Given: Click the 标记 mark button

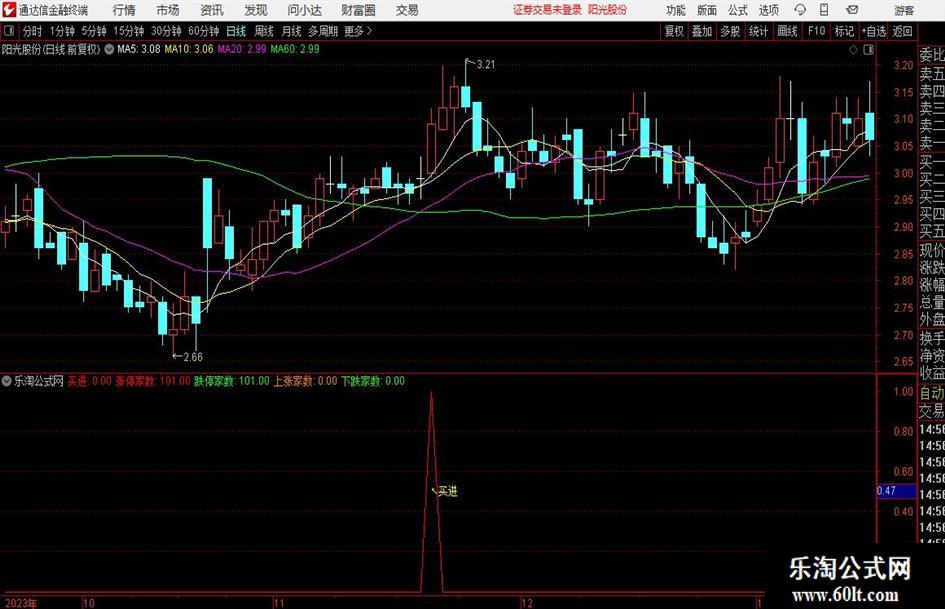Looking at the screenshot, I should click(x=844, y=31).
